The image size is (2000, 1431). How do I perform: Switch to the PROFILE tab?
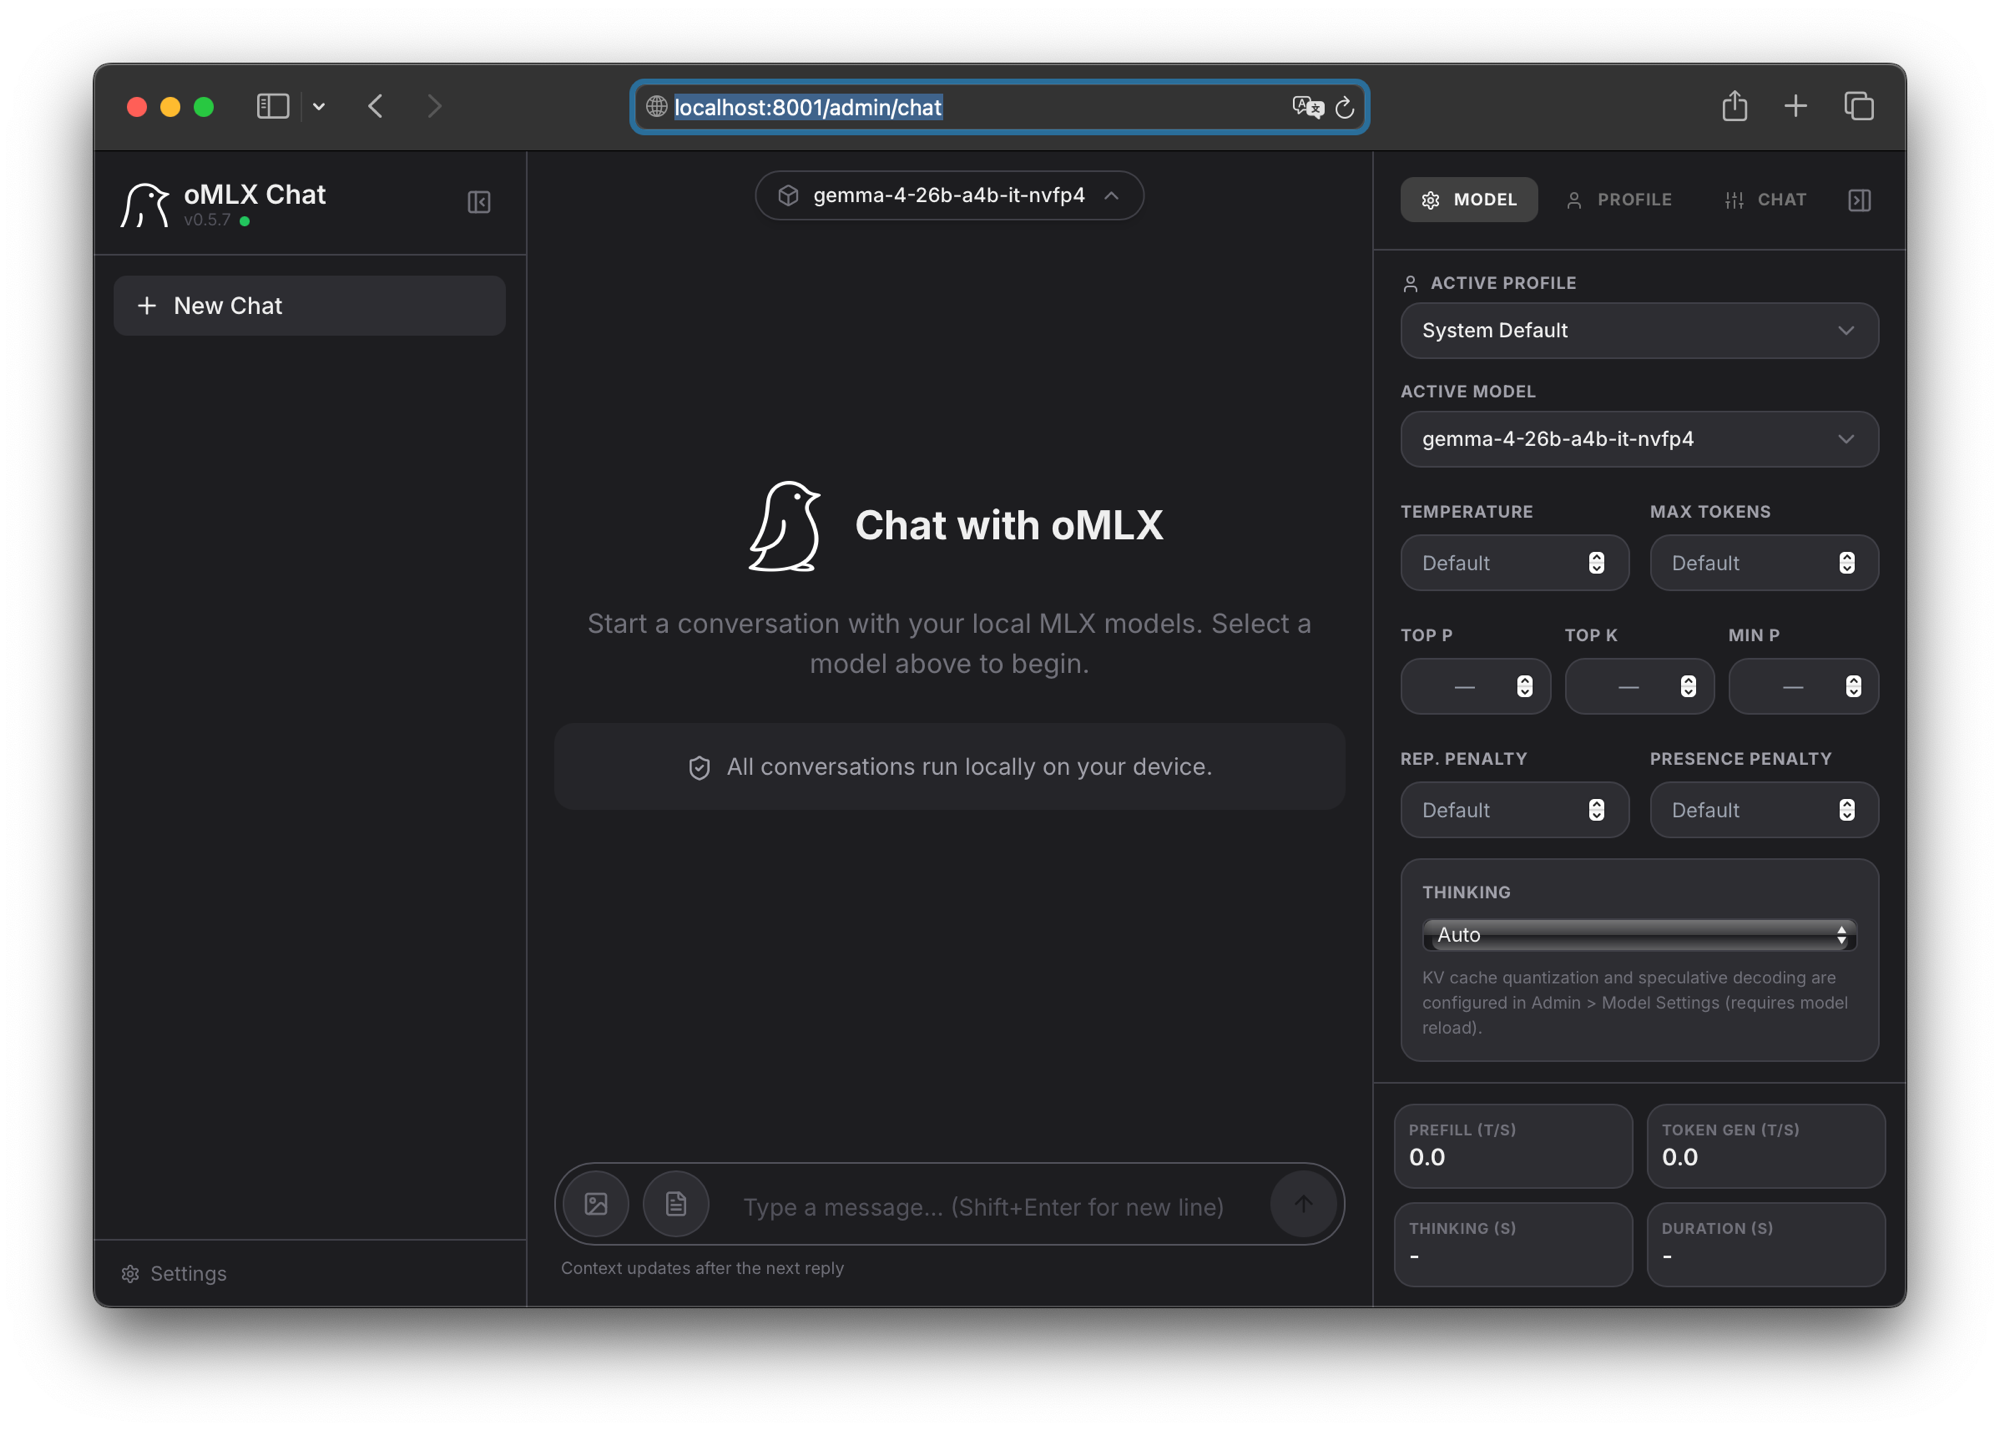tap(1619, 200)
